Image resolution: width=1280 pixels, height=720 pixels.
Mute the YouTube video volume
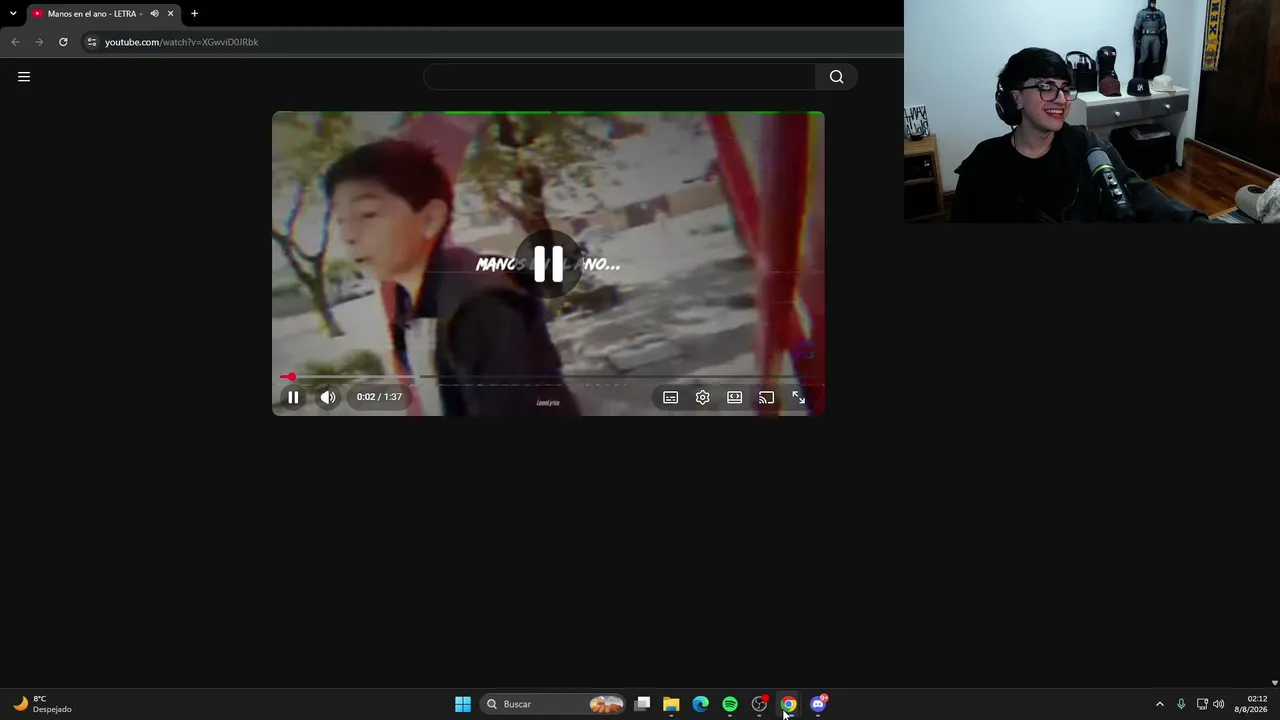[x=328, y=397]
